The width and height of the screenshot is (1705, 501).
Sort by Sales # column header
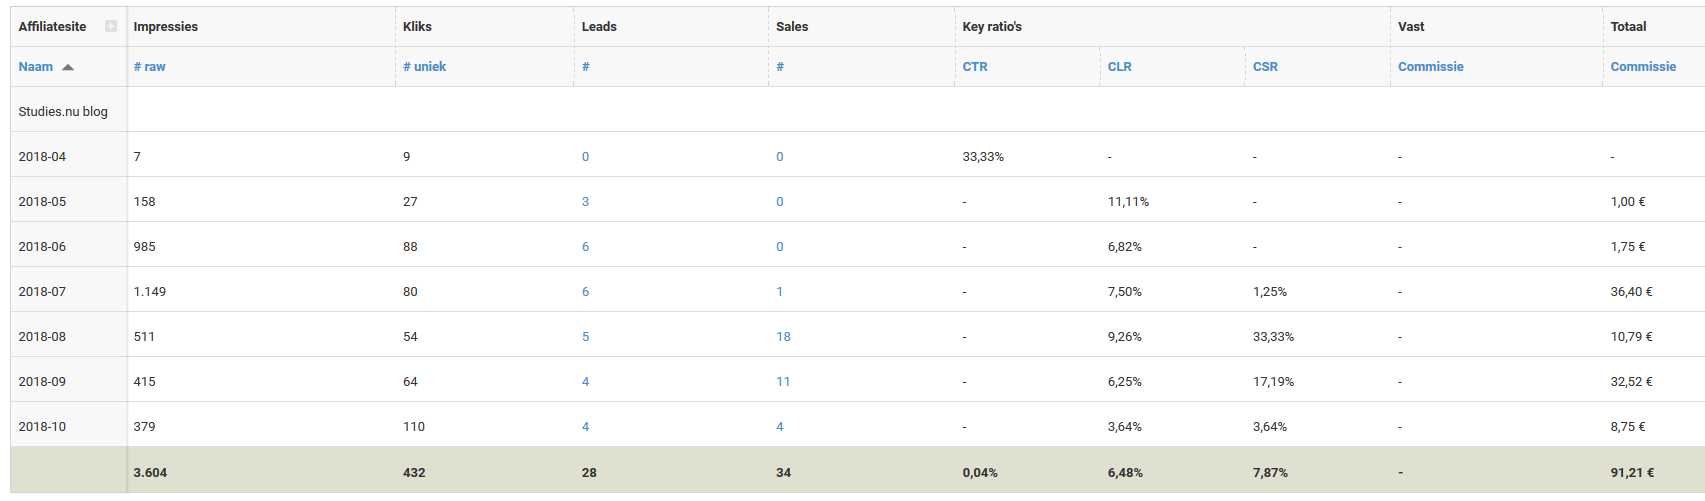click(780, 66)
